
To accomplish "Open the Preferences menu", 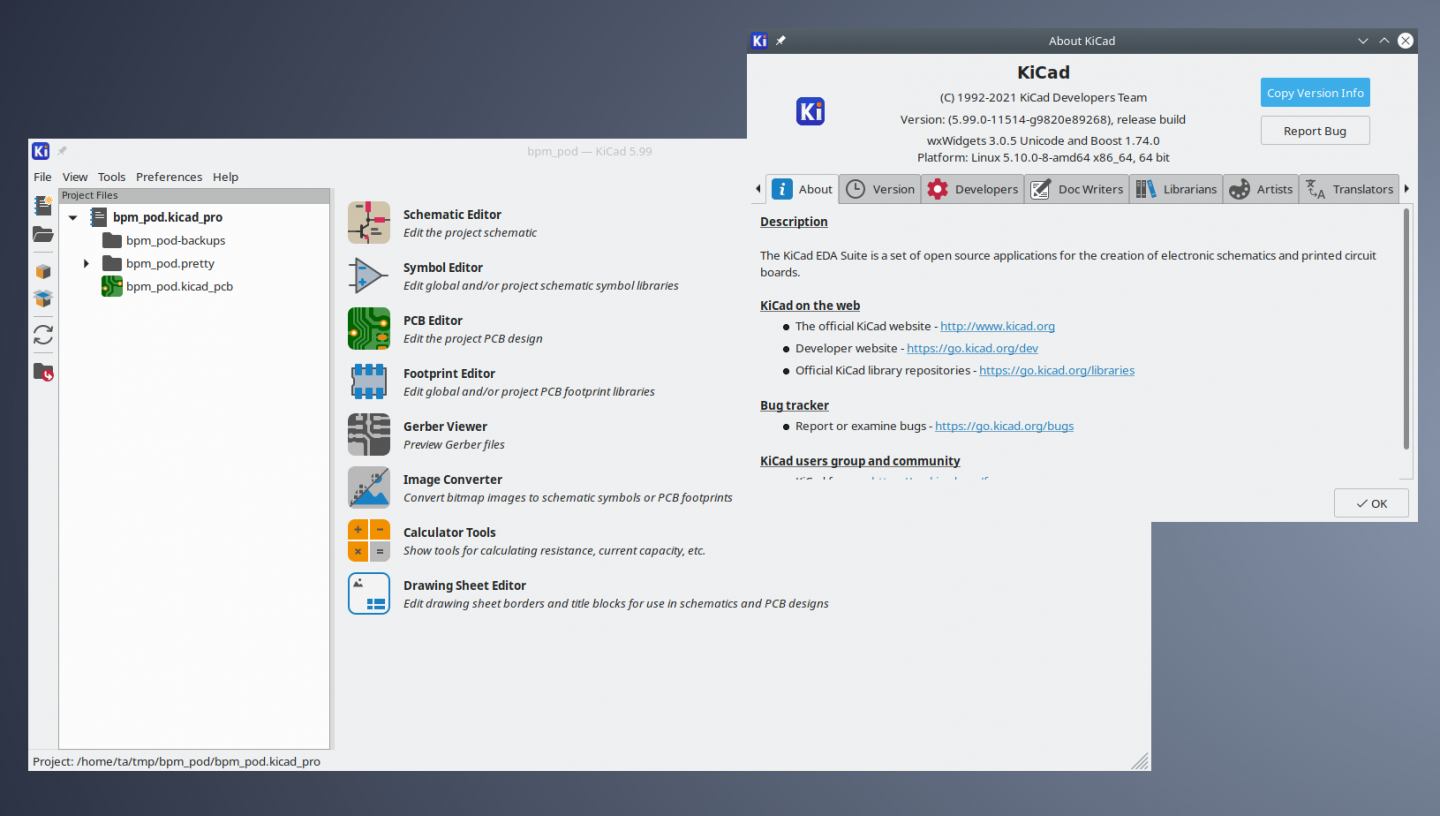I will tap(169, 177).
